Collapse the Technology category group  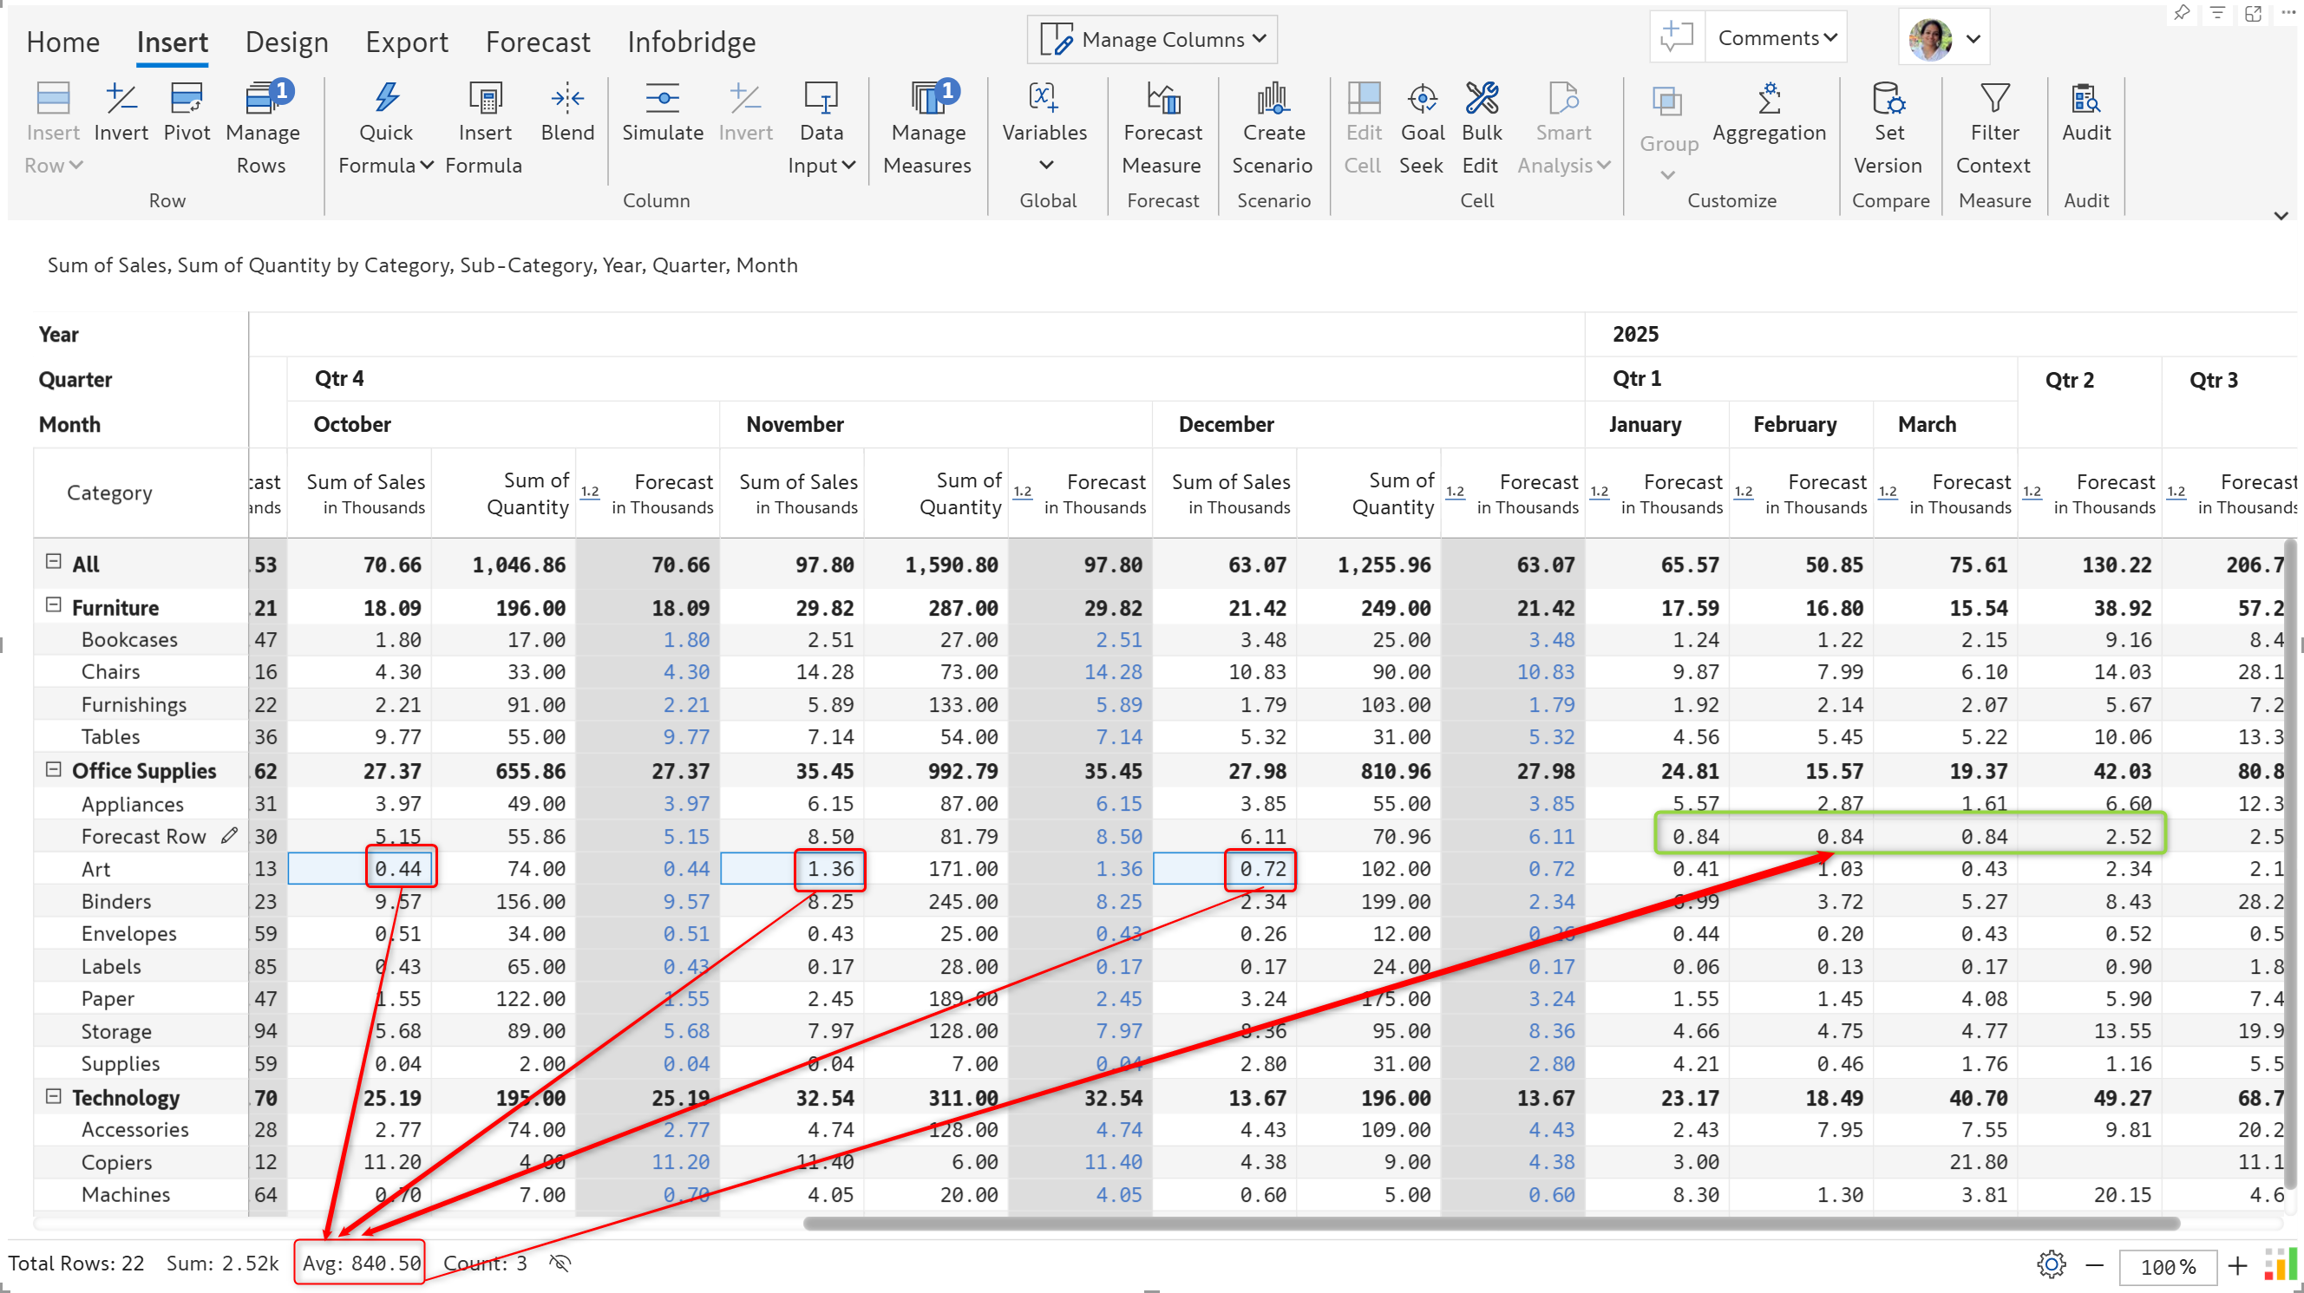click(x=54, y=1096)
